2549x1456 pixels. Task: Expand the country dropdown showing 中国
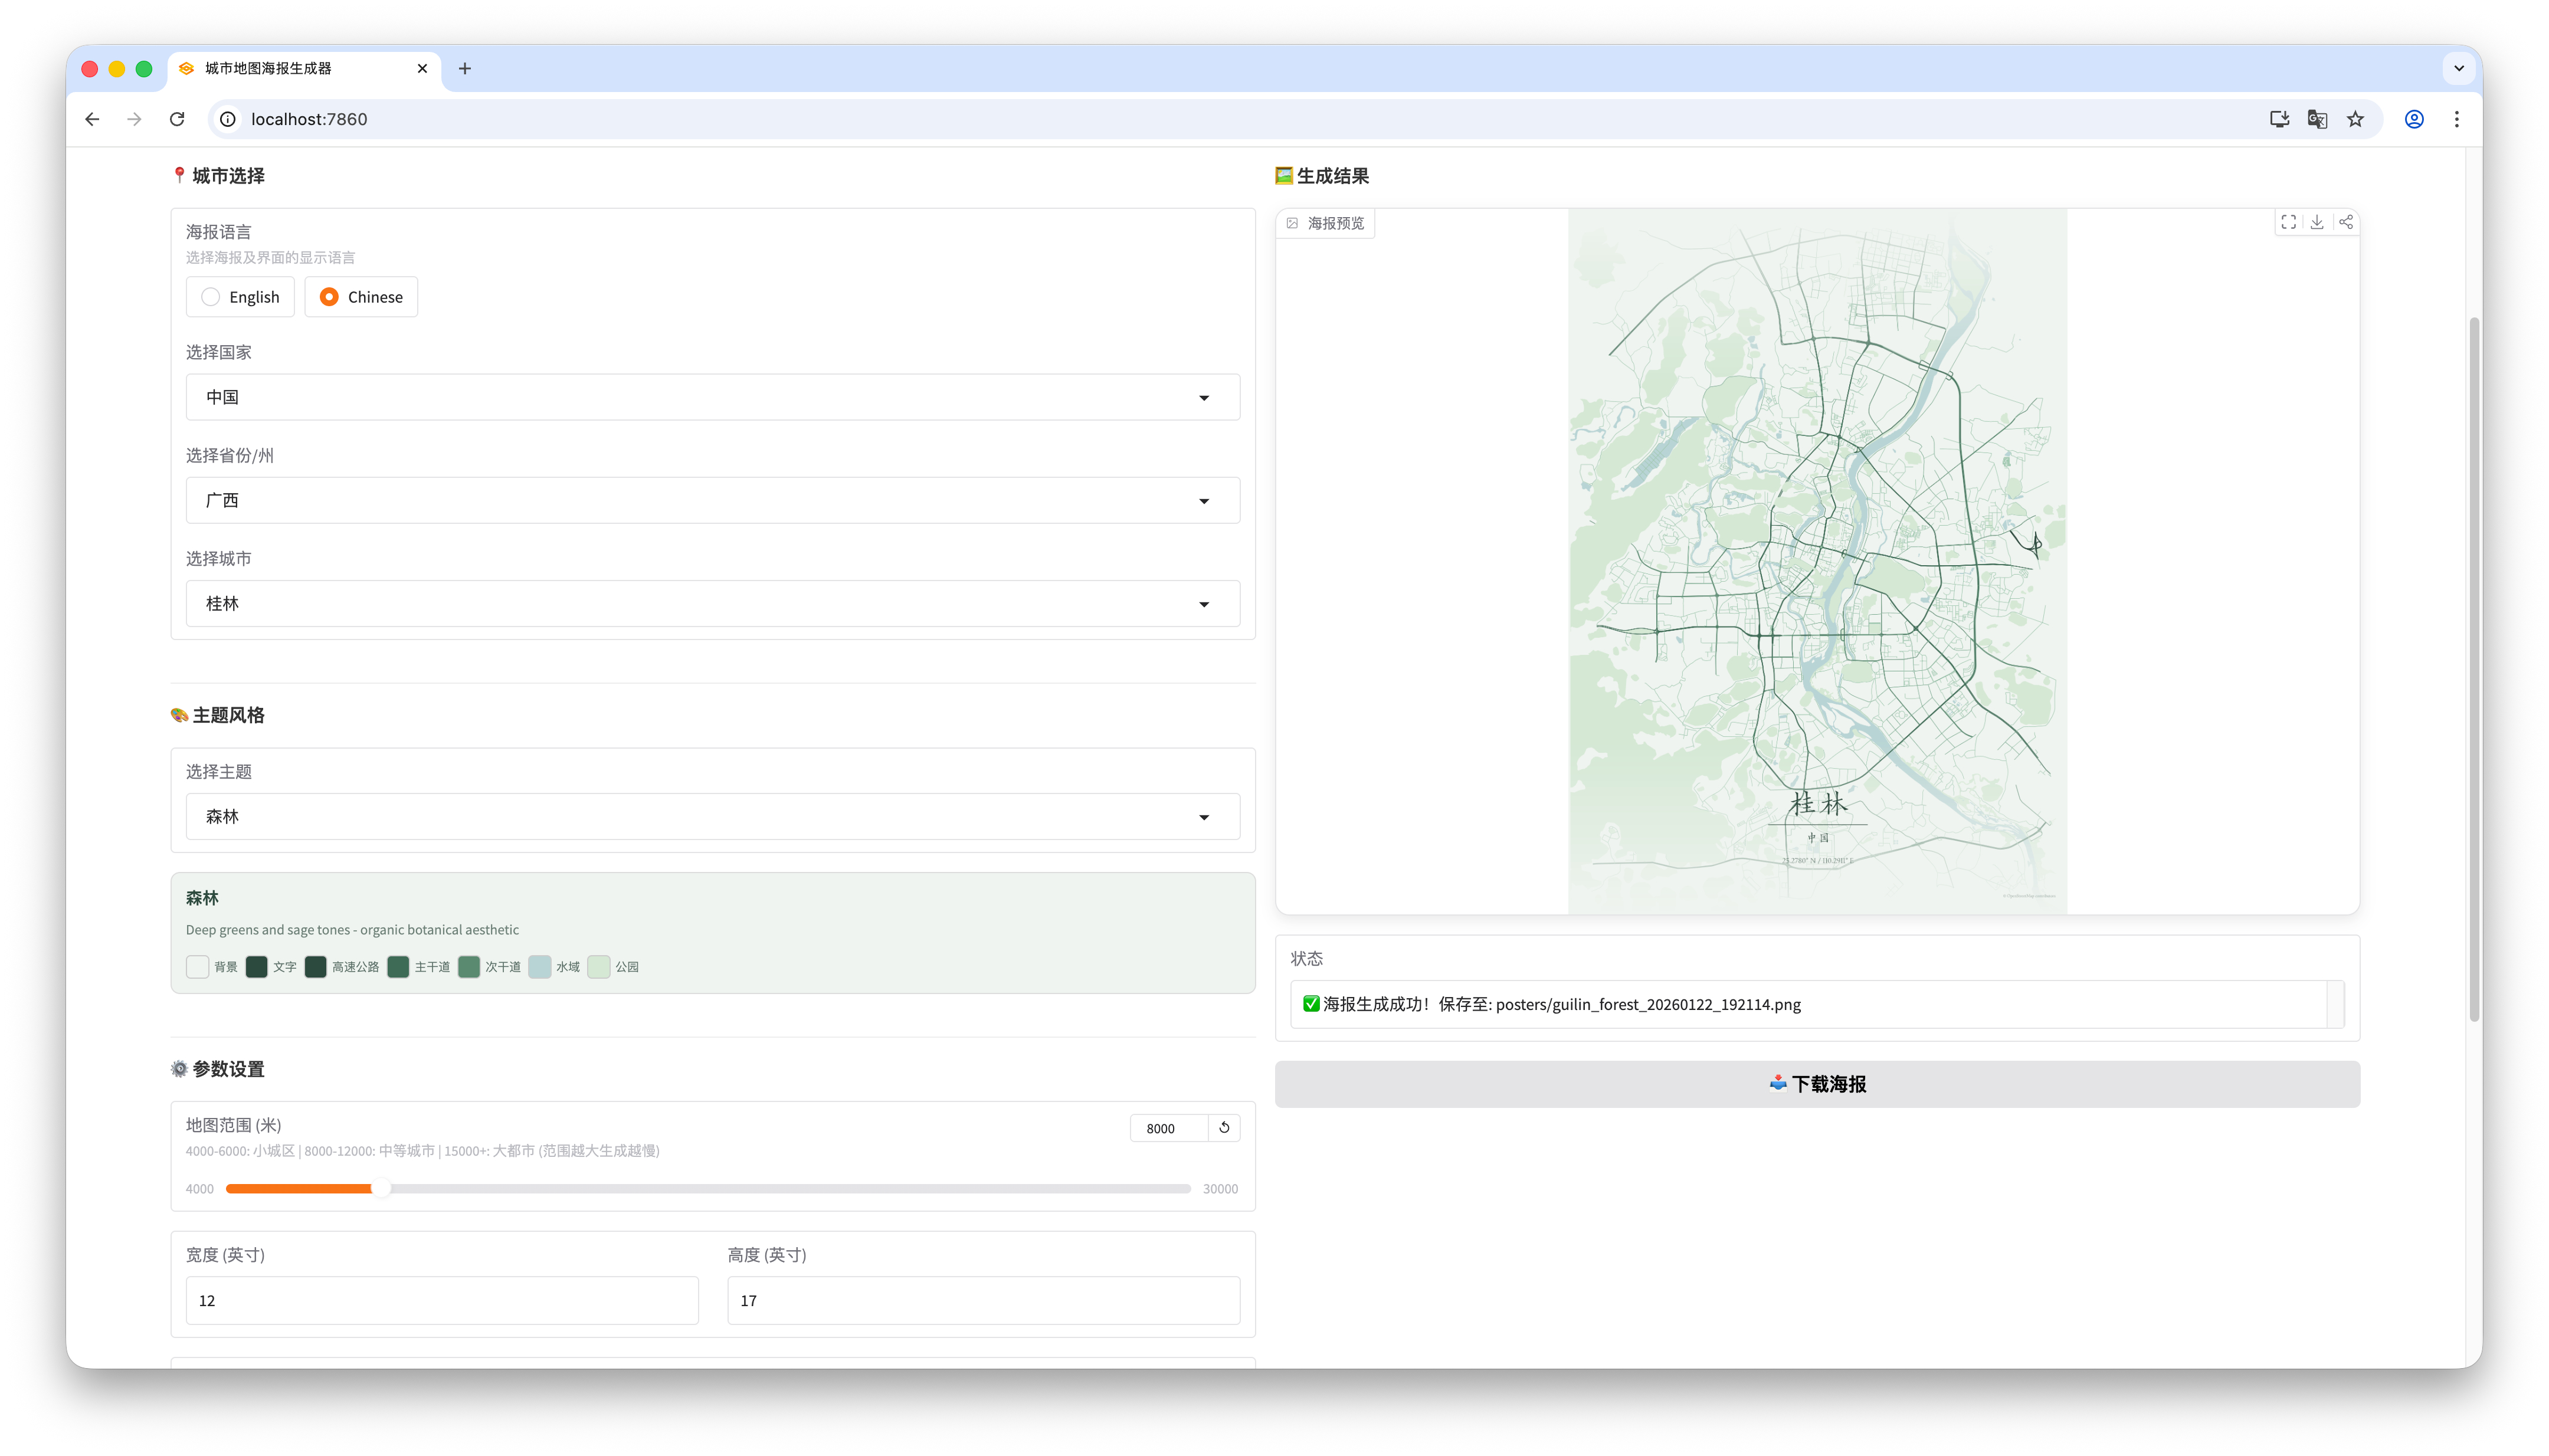pyautogui.click(x=712, y=397)
